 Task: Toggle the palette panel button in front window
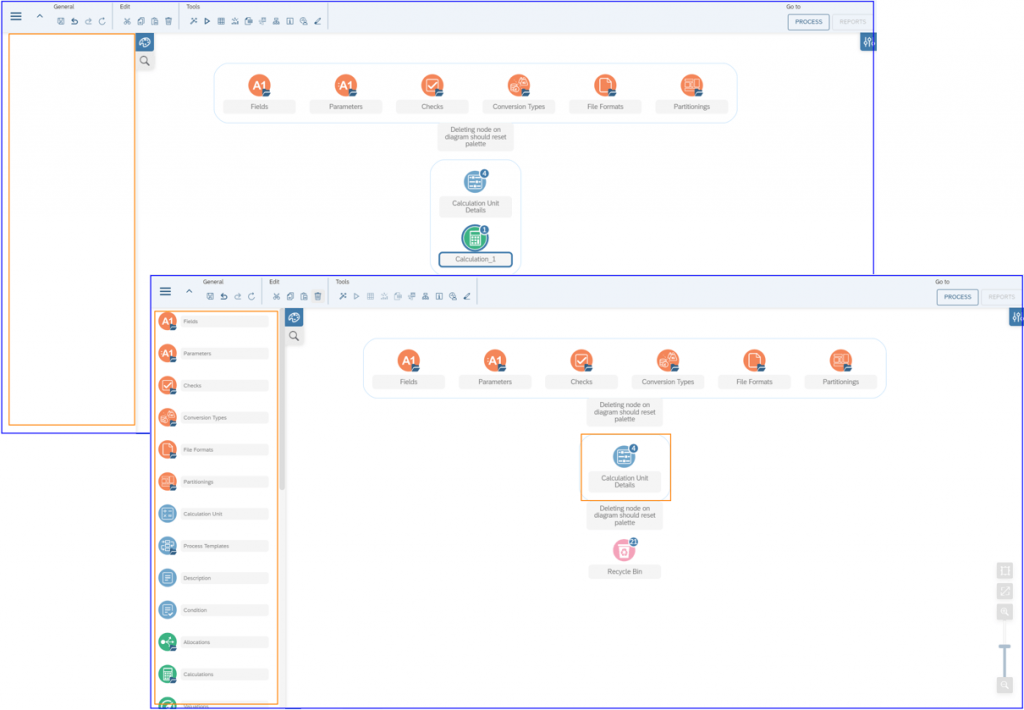coord(294,317)
